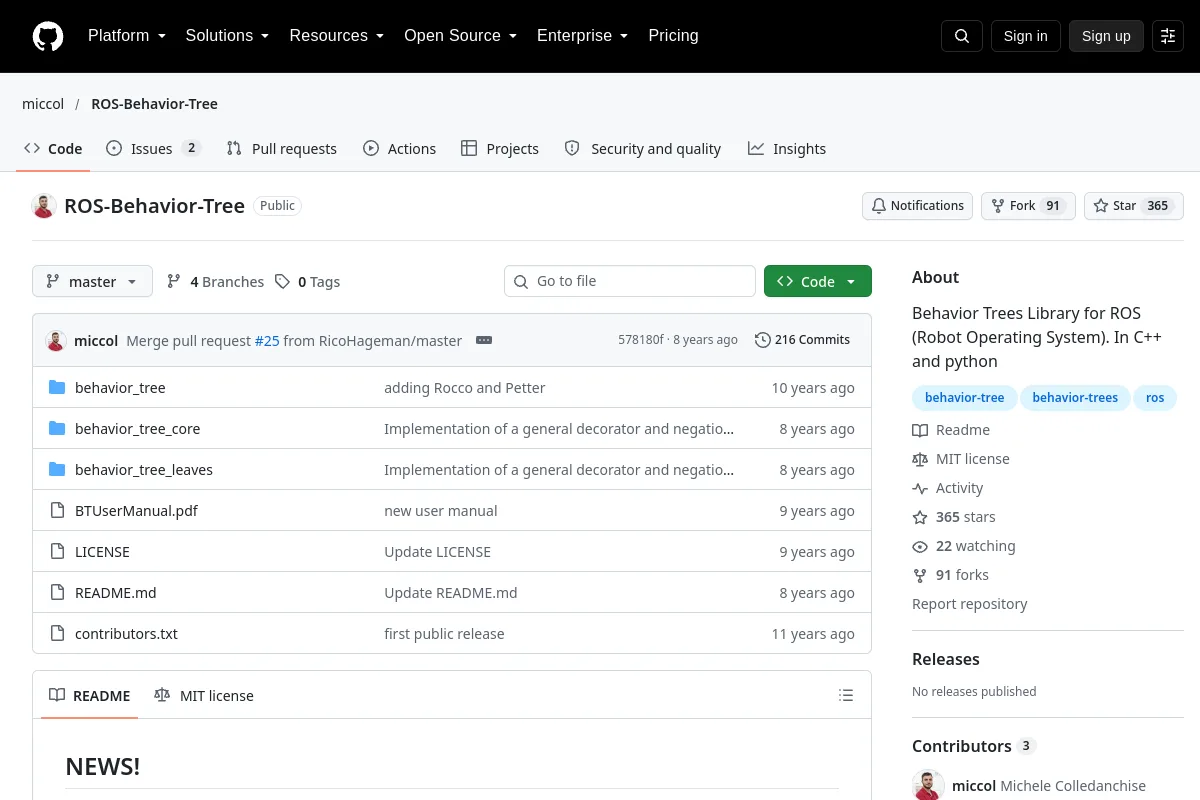Open the Actions tab
This screenshot has height=800, width=1200.
400,149
